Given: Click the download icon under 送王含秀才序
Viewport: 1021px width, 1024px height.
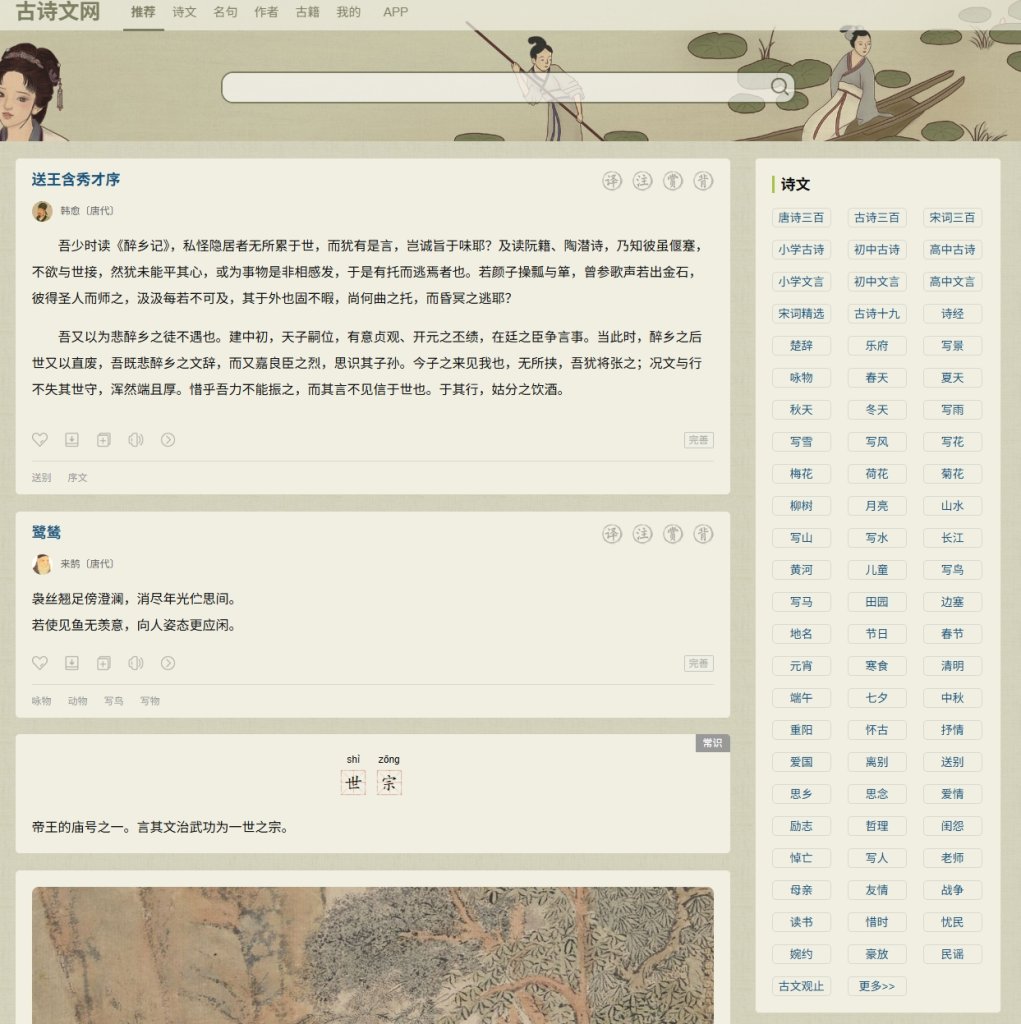Looking at the screenshot, I should click(x=72, y=440).
